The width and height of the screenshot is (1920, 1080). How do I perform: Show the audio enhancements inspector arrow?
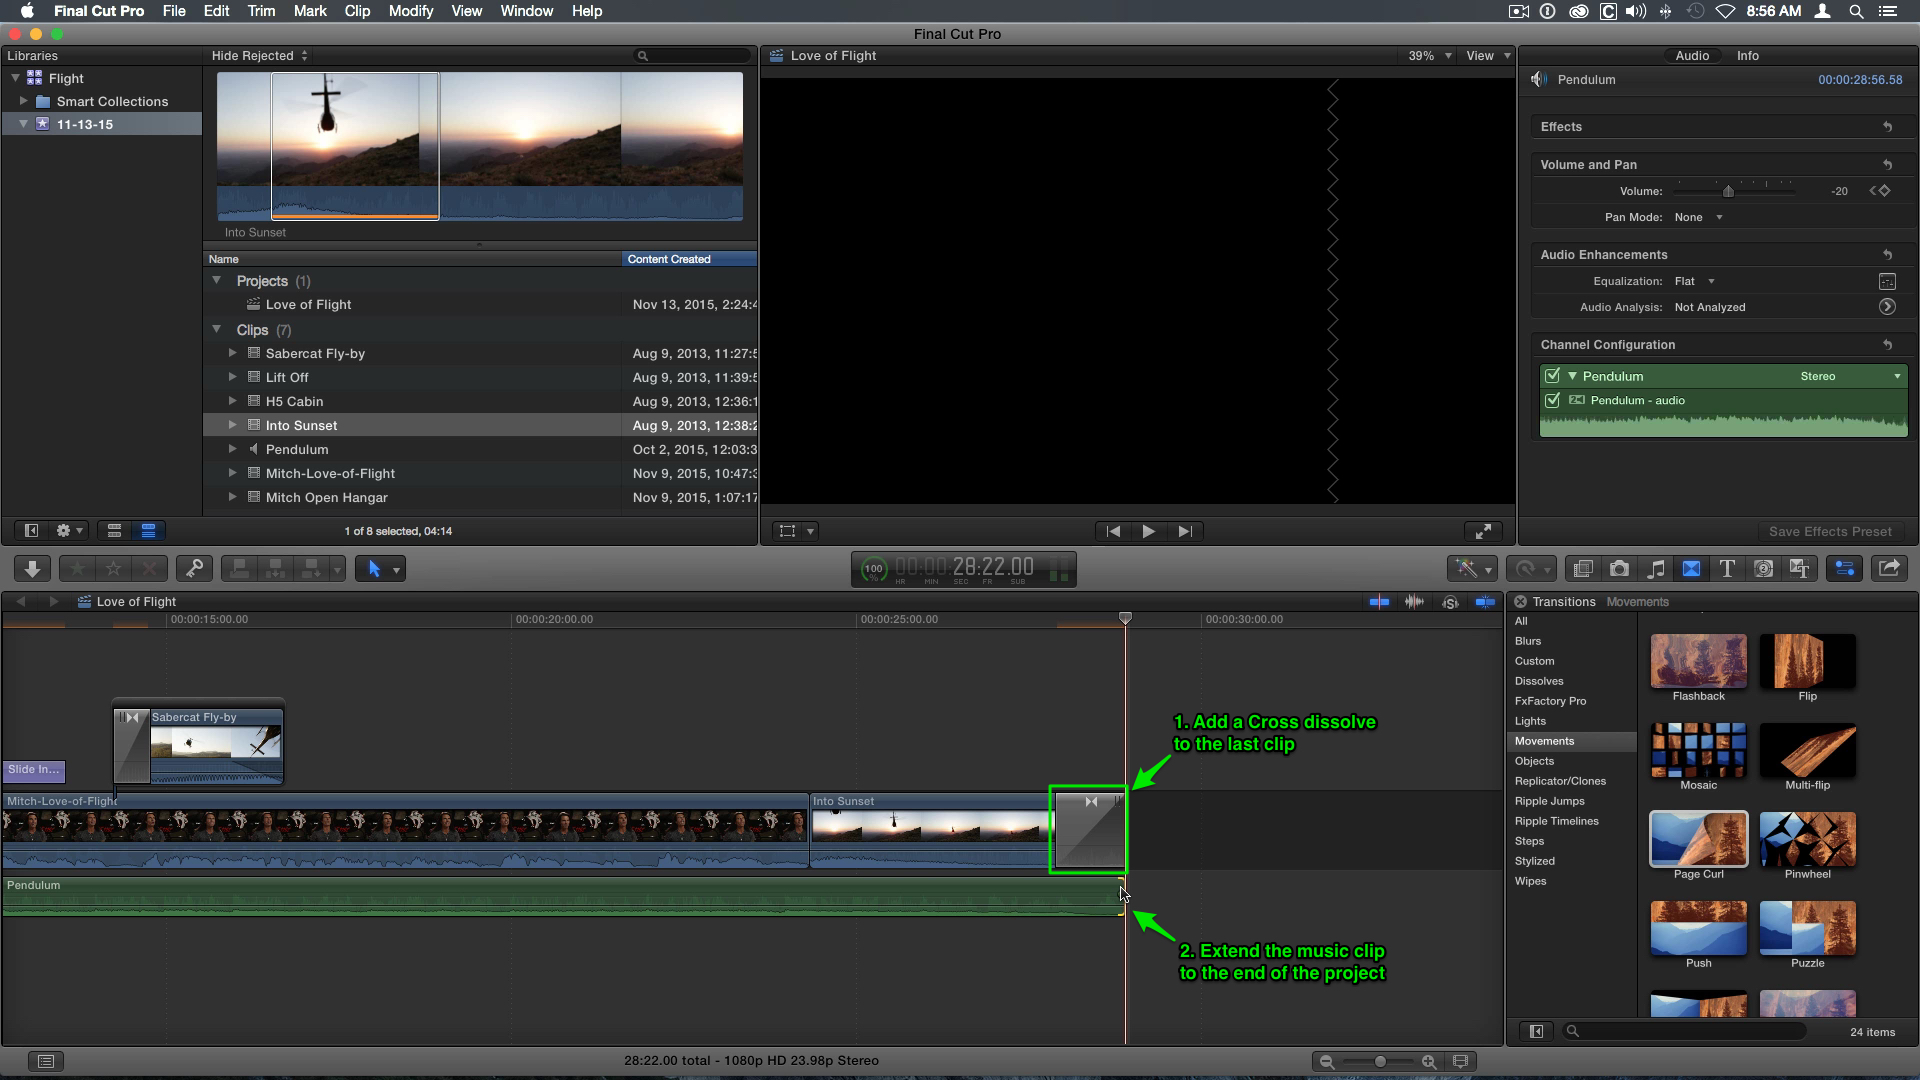(x=1887, y=307)
